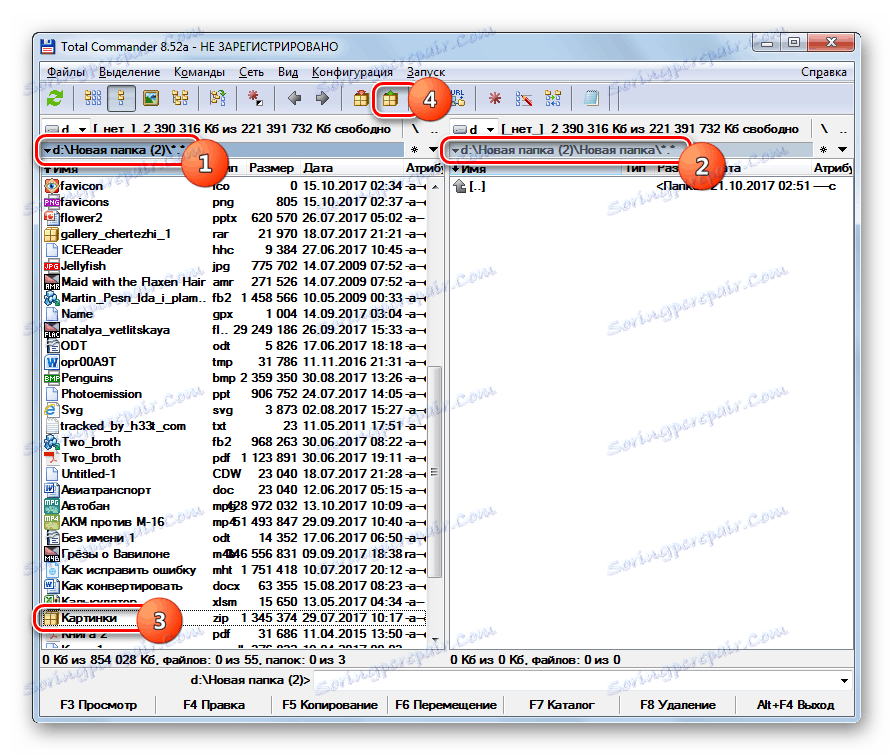Screen dimensions: 894x756
Task: Click the invert selection toolbar icon
Action: [217, 99]
